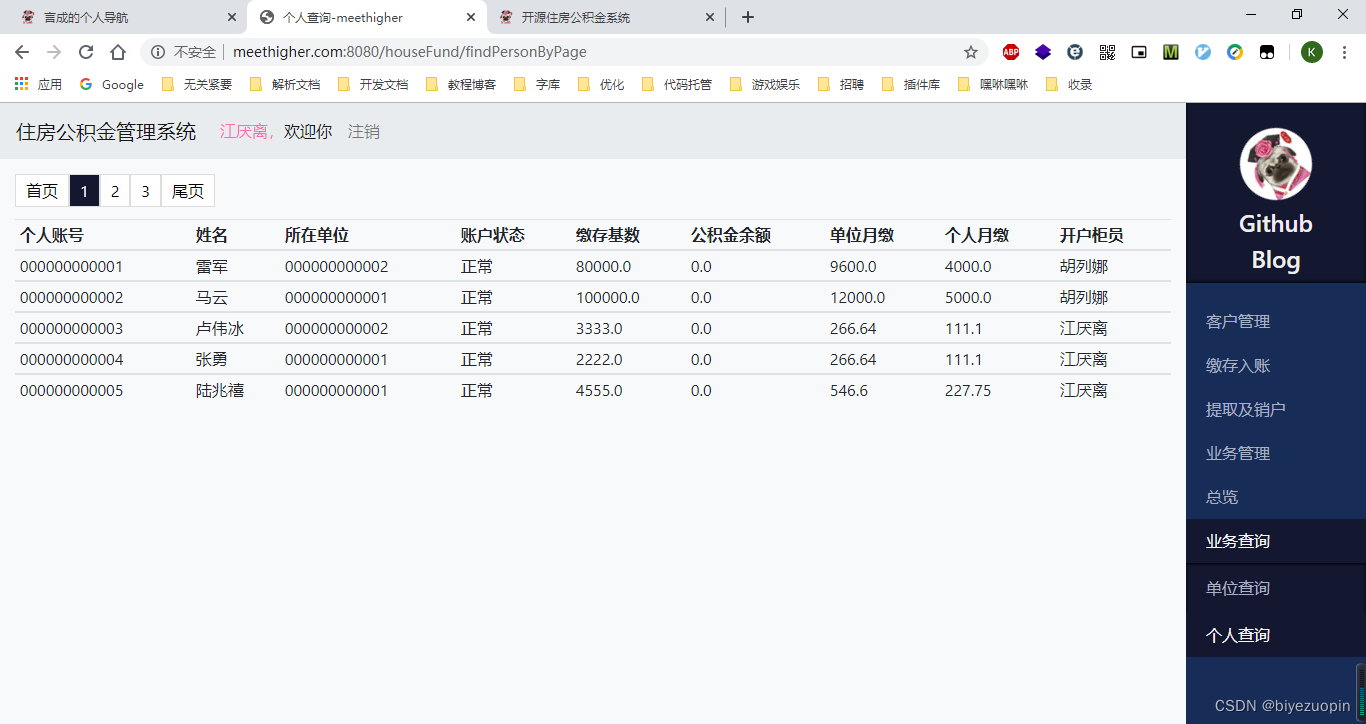Open the 收录 bookmark folder
The width and height of the screenshot is (1366, 724).
point(1069,84)
